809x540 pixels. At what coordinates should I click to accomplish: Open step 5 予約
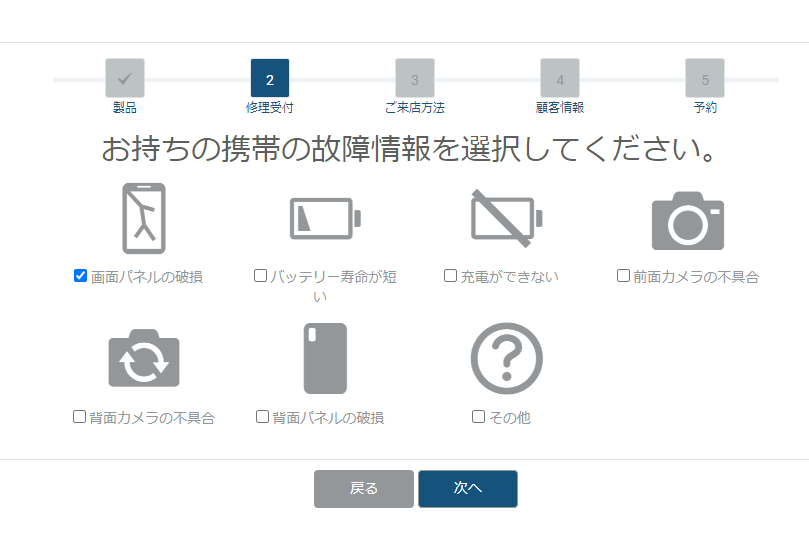[705, 79]
